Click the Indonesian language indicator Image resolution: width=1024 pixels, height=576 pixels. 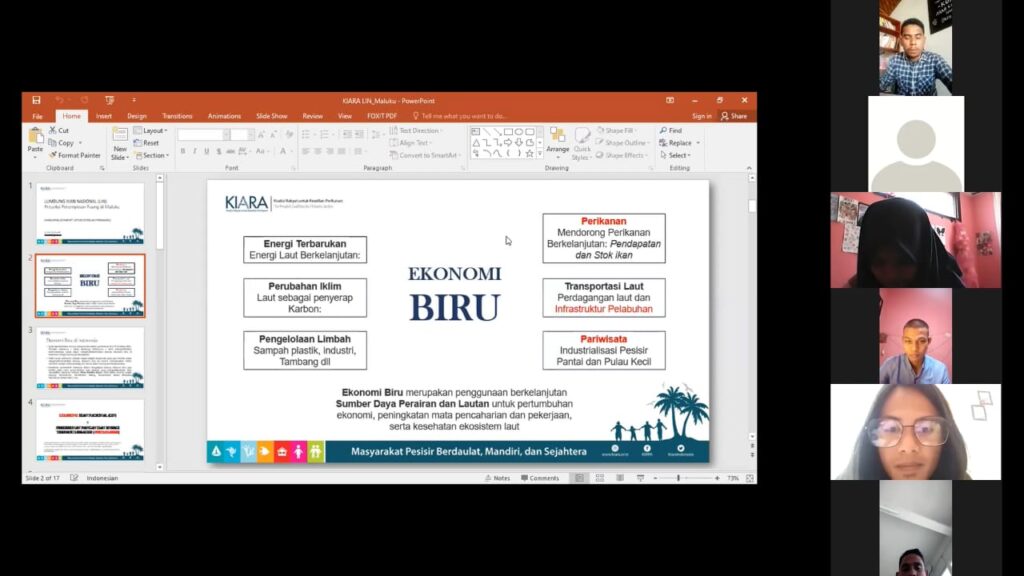[x=103, y=478]
